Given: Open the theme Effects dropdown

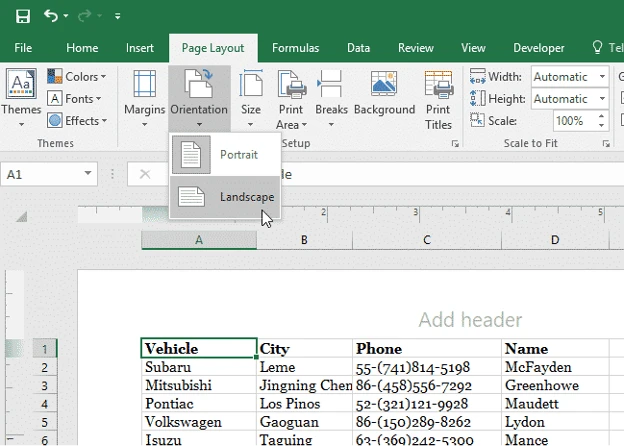Looking at the screenshot, I should point(77,120).
